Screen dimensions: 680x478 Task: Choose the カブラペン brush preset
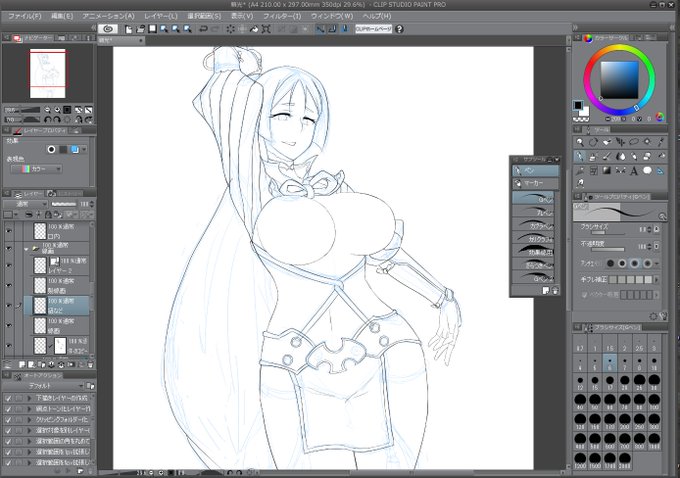click(x=534, y=225)
